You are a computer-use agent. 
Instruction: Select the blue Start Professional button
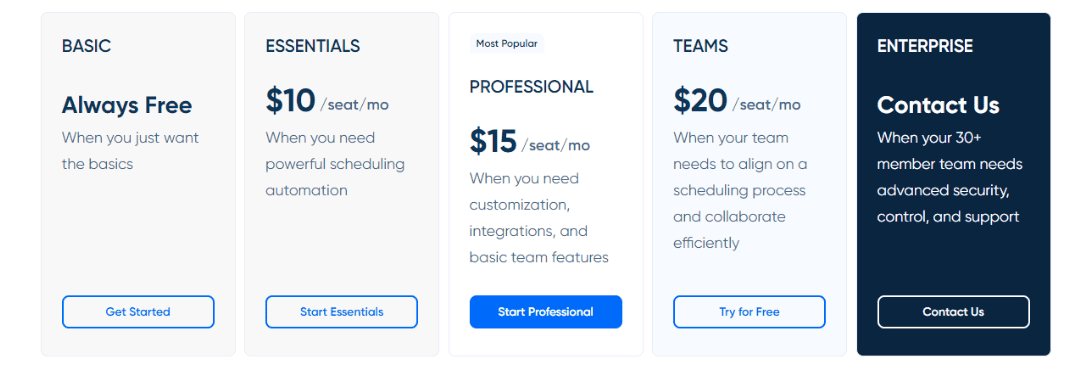pyautogui.click(x=546, y=312)
